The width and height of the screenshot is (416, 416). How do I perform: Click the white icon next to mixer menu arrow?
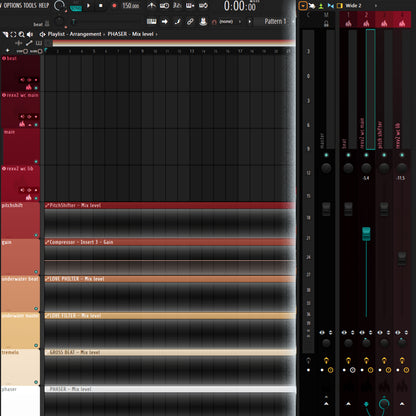(312, 6)
